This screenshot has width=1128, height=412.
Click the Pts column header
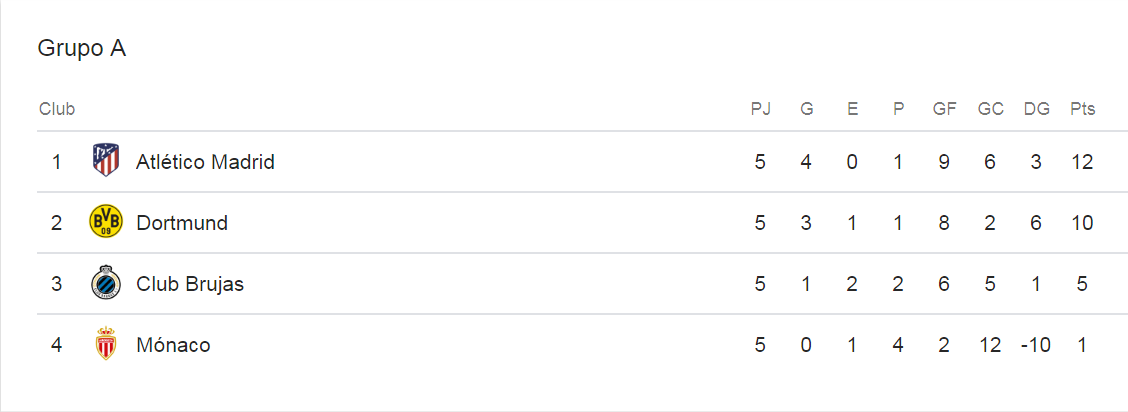(x=1082, y=109)
